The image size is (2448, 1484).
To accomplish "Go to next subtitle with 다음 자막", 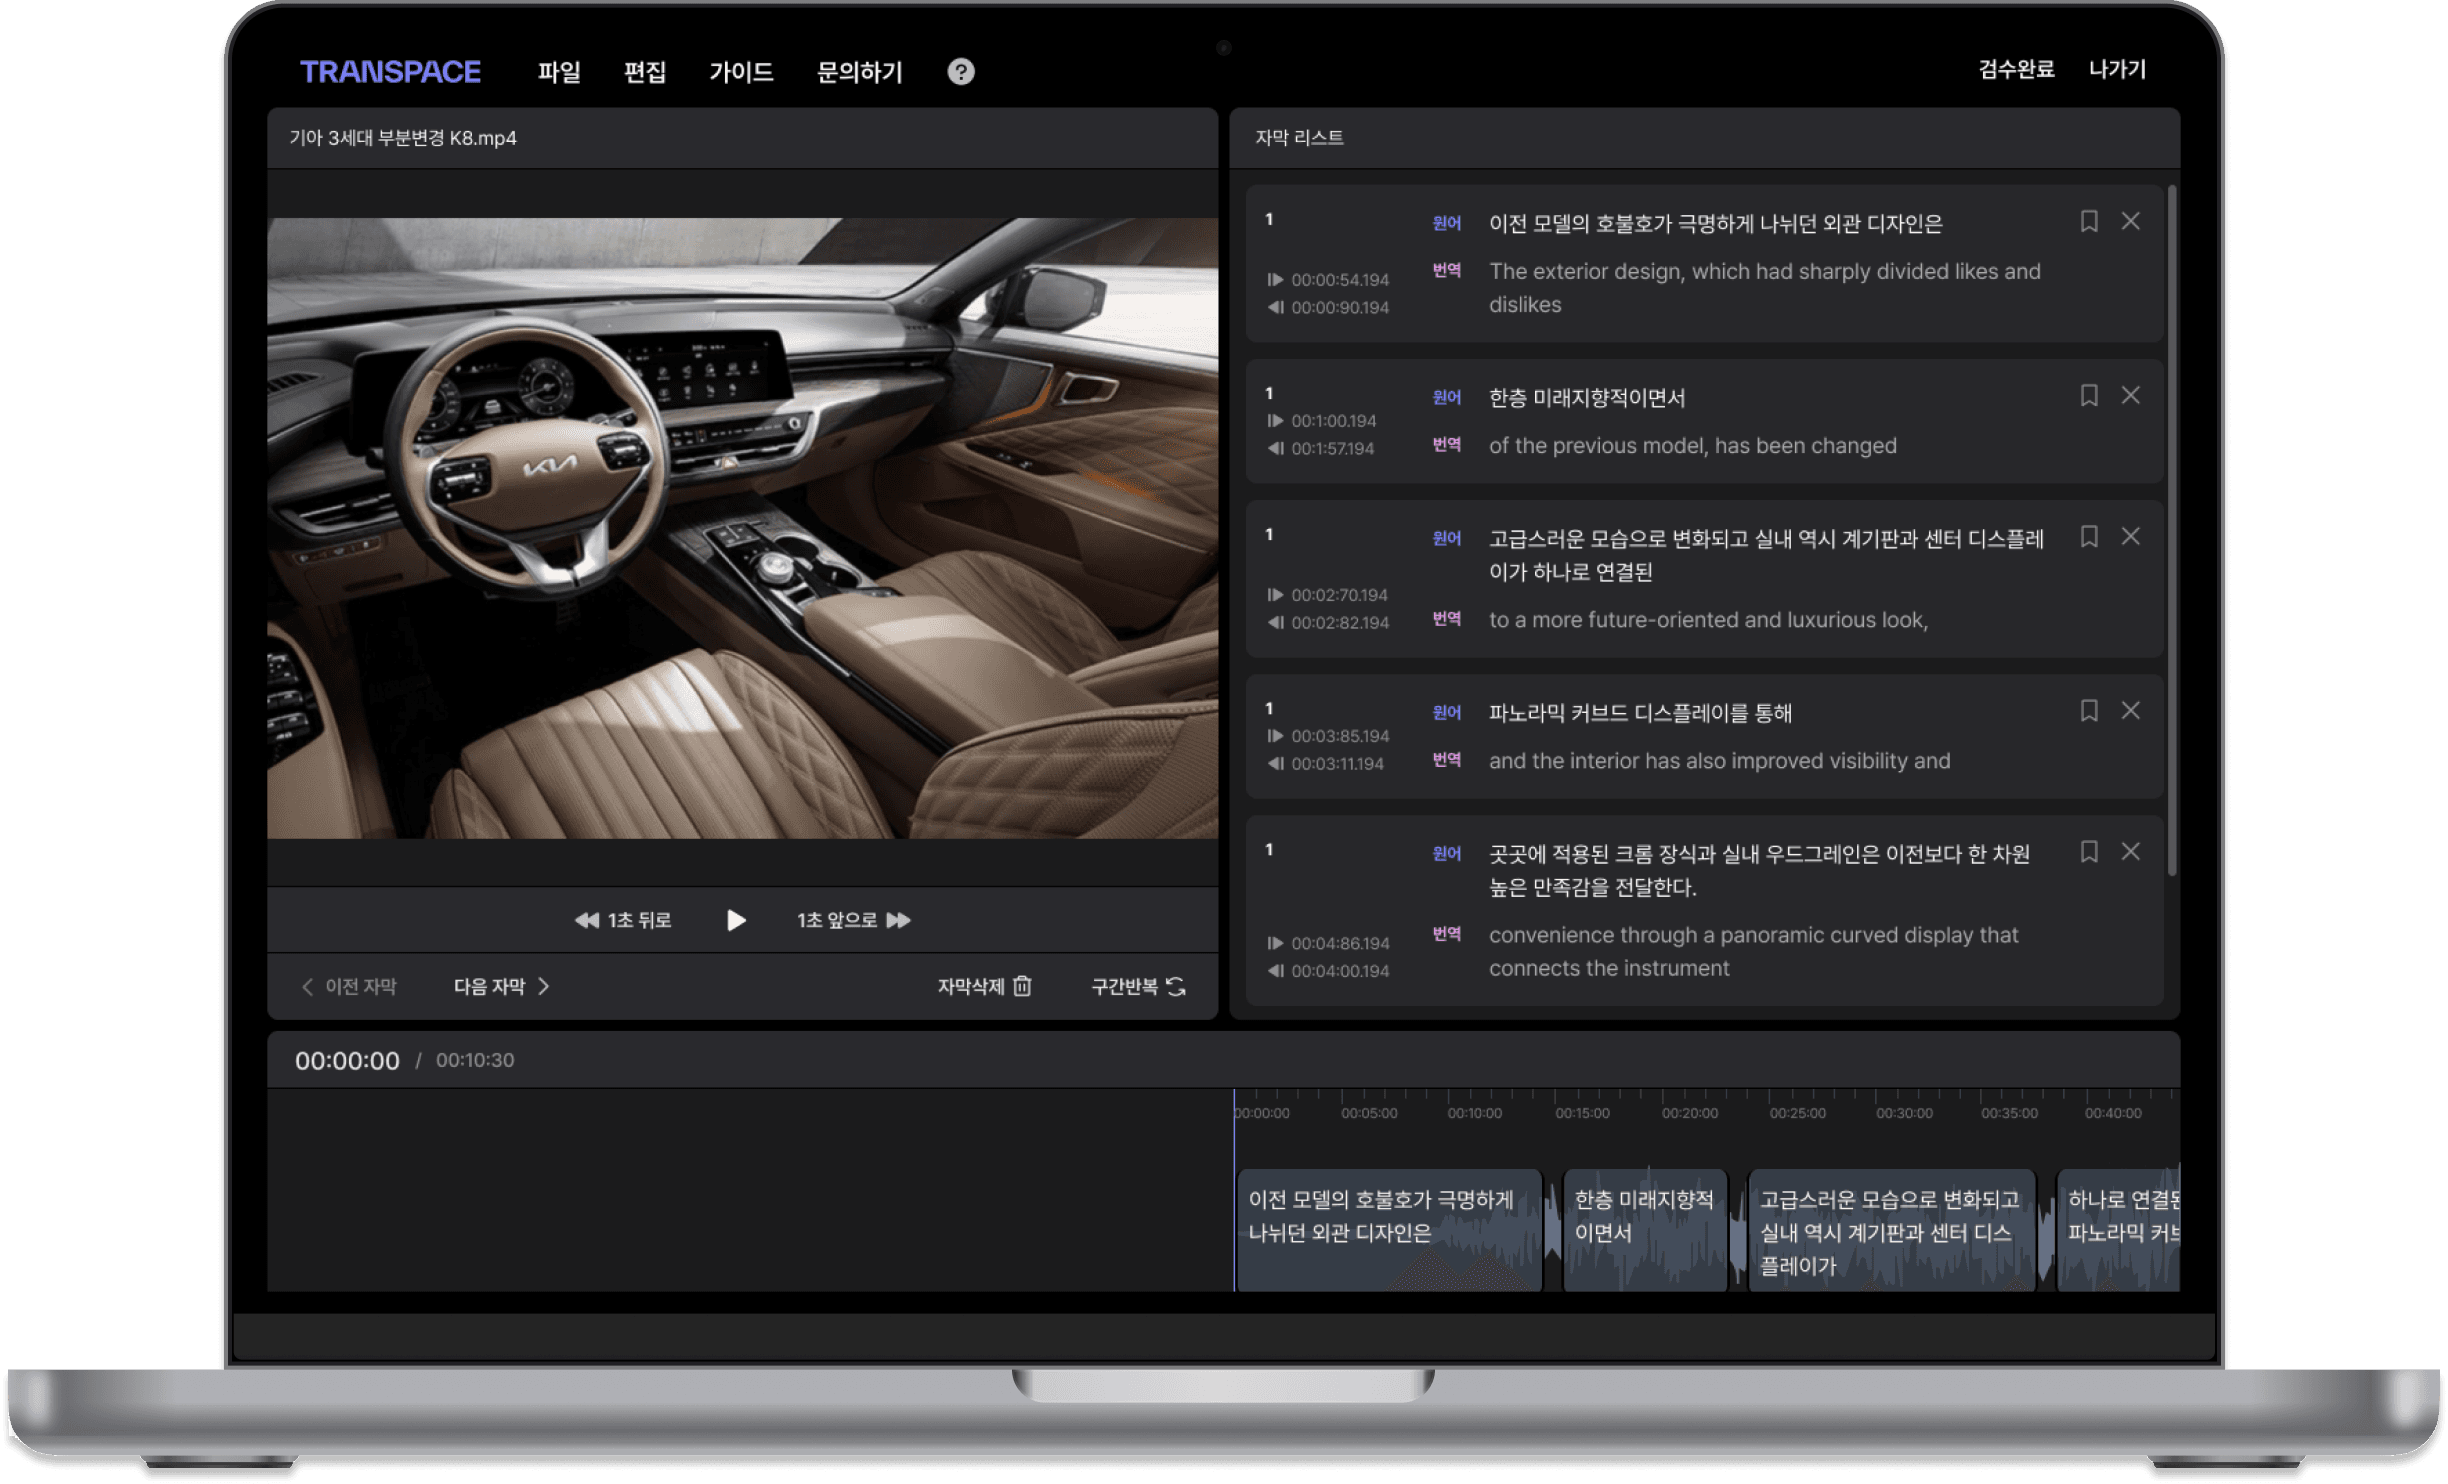I will pyautogui.click(x=501, y=986).
